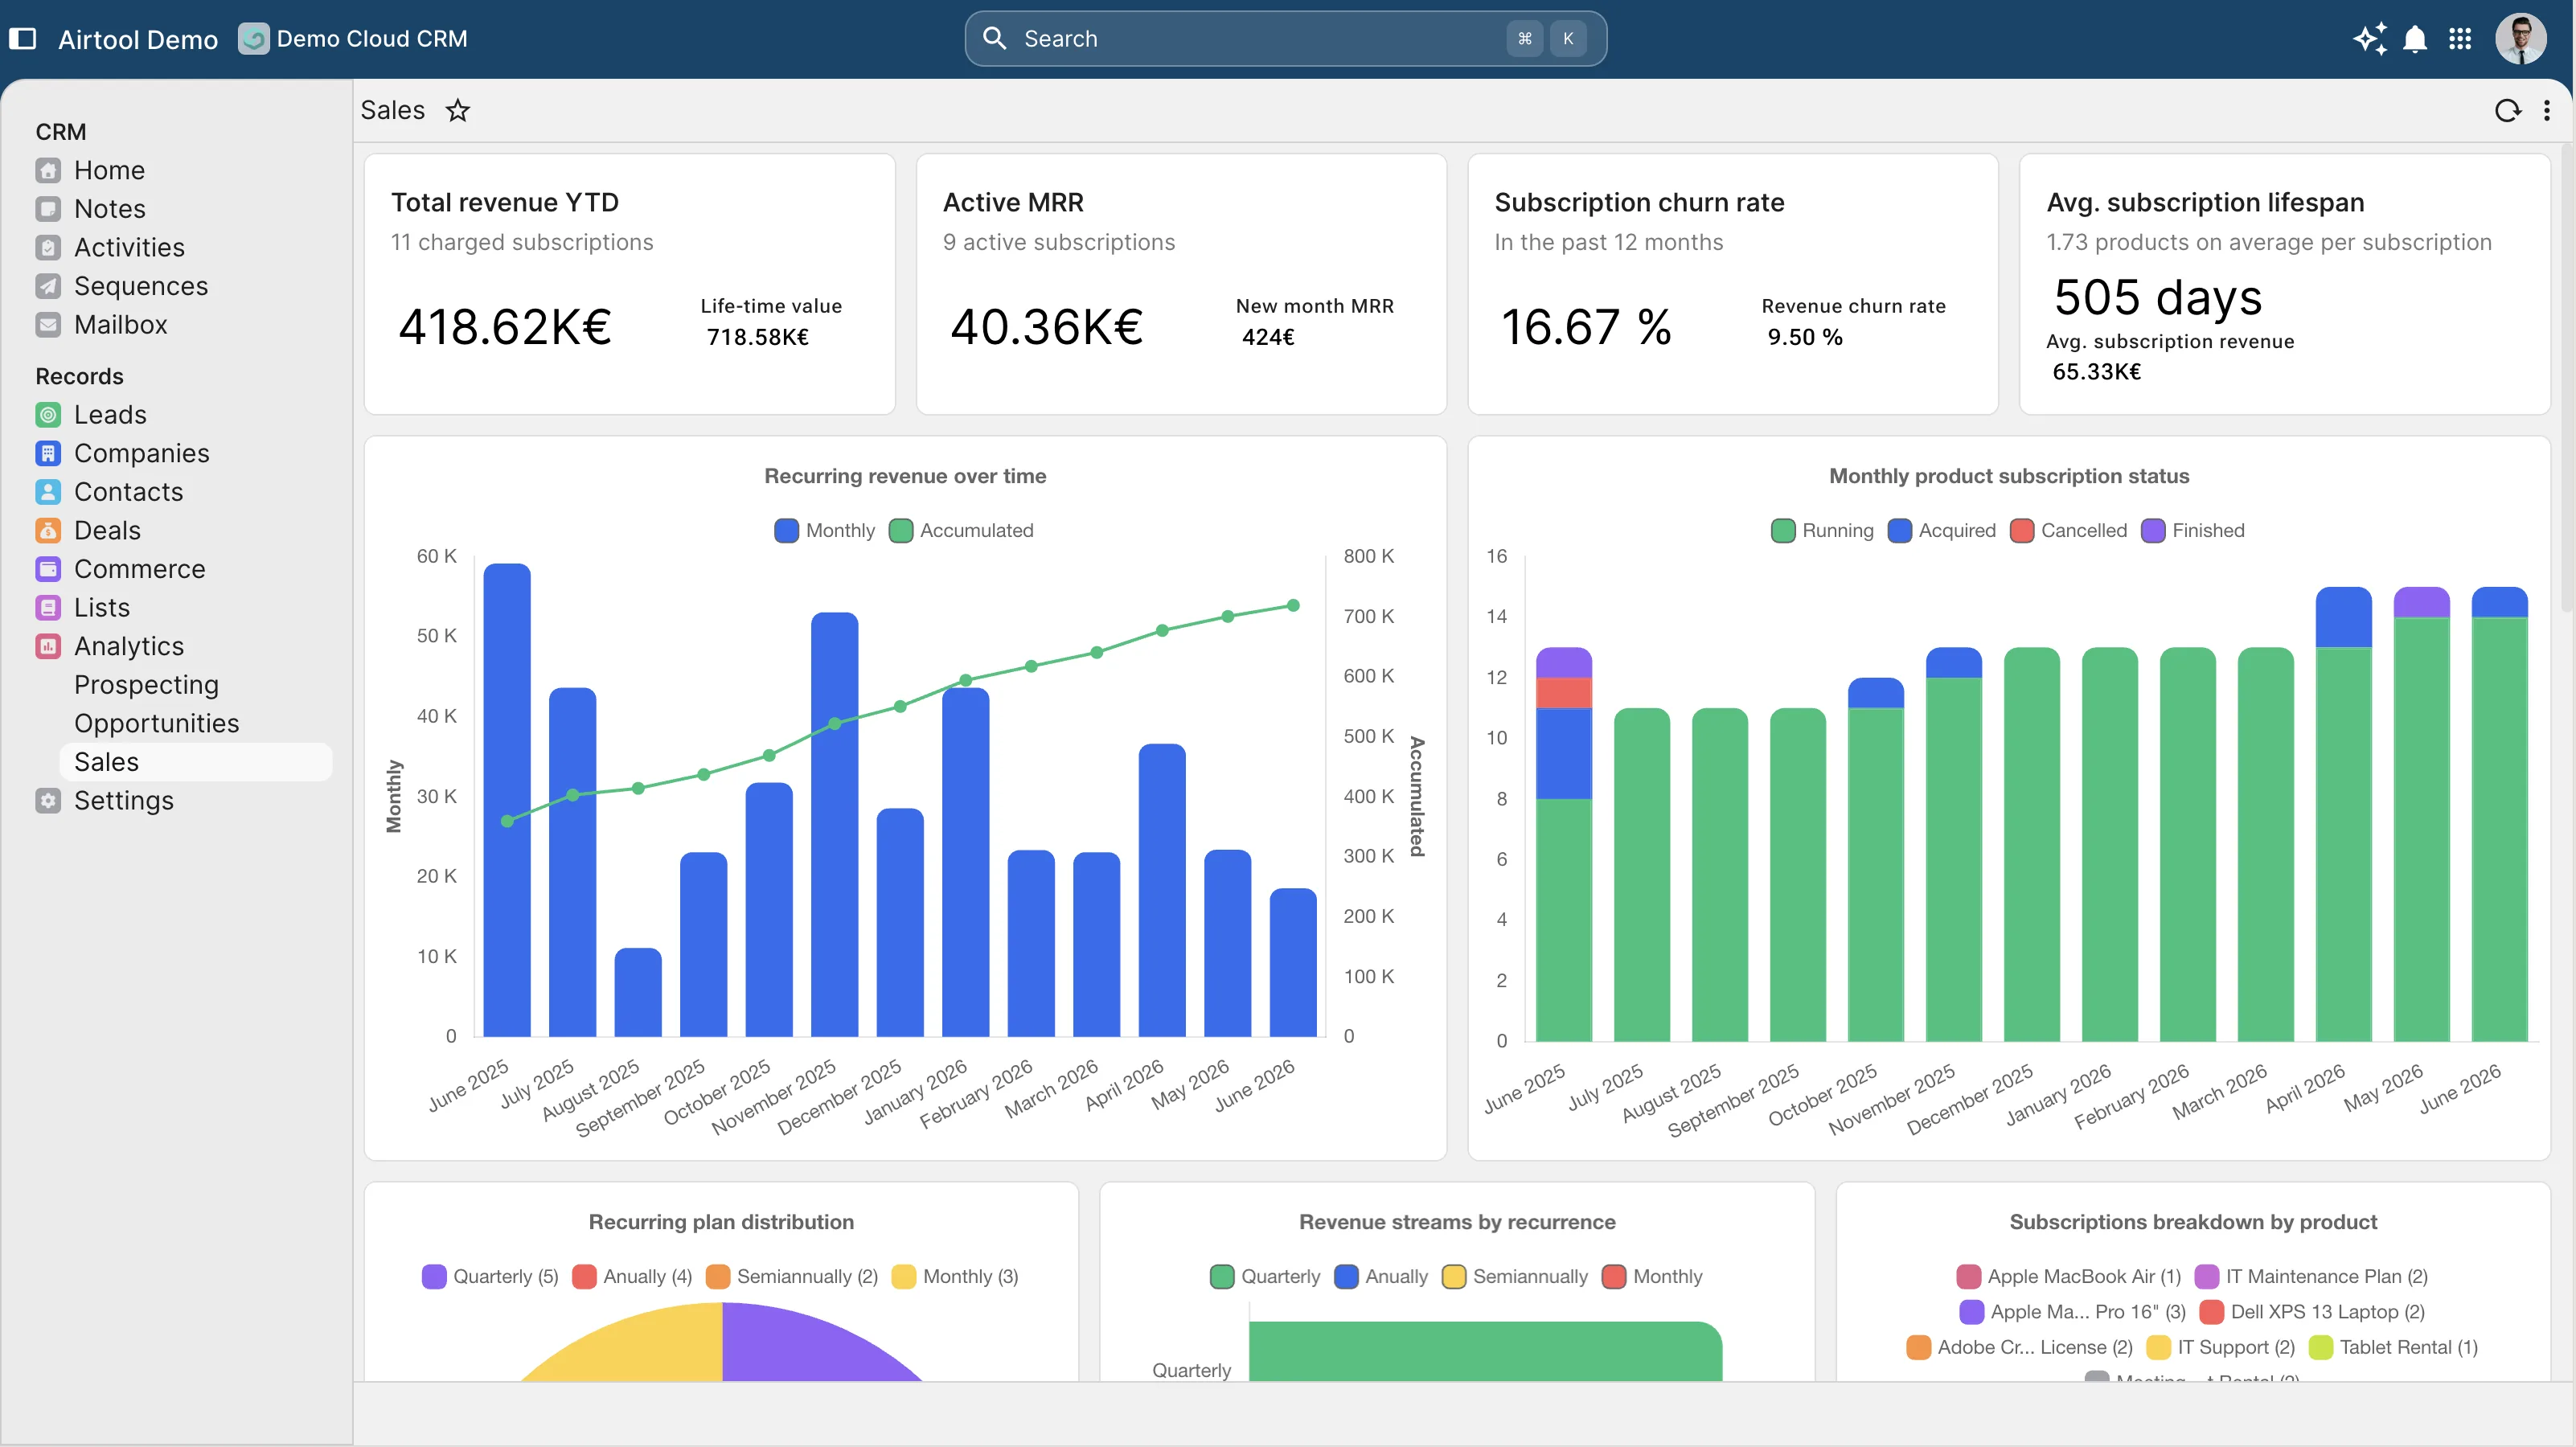Click the "424€" new month MRR value

[1268, 338]
